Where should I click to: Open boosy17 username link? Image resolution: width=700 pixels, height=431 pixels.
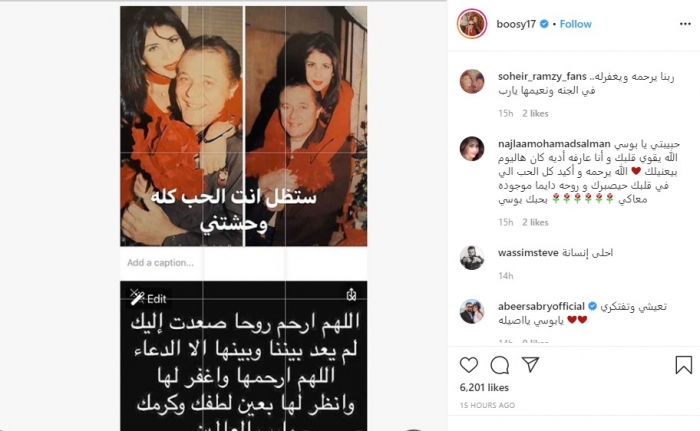(516, 24)
